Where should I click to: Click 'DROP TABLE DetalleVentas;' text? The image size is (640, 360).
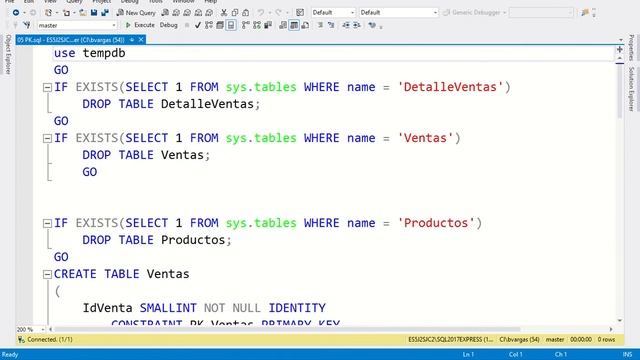point(171,104)
